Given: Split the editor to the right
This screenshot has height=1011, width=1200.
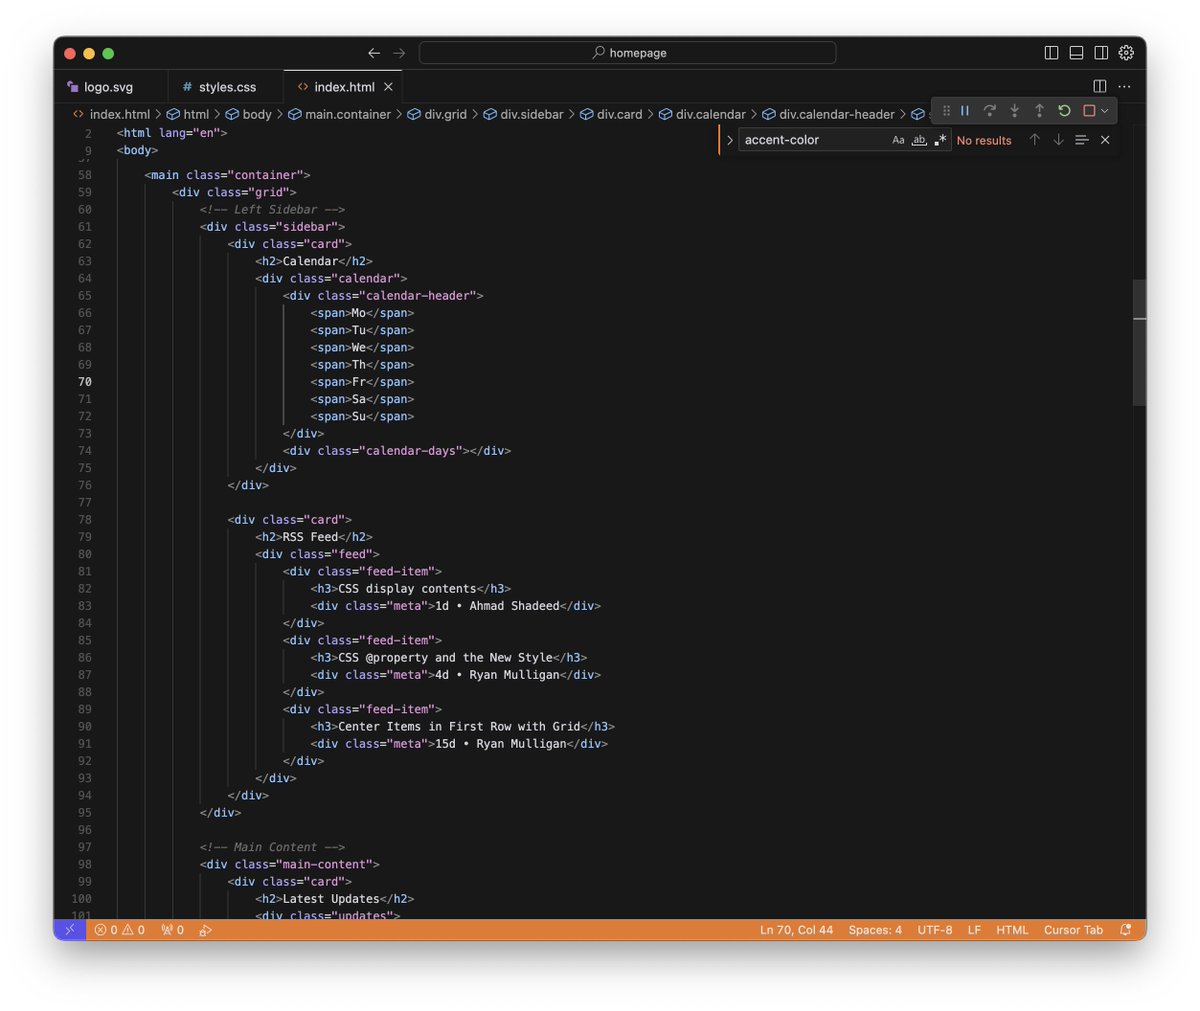Looking at the screenshot, I should pyautogui.click(x=1100, y=87).
